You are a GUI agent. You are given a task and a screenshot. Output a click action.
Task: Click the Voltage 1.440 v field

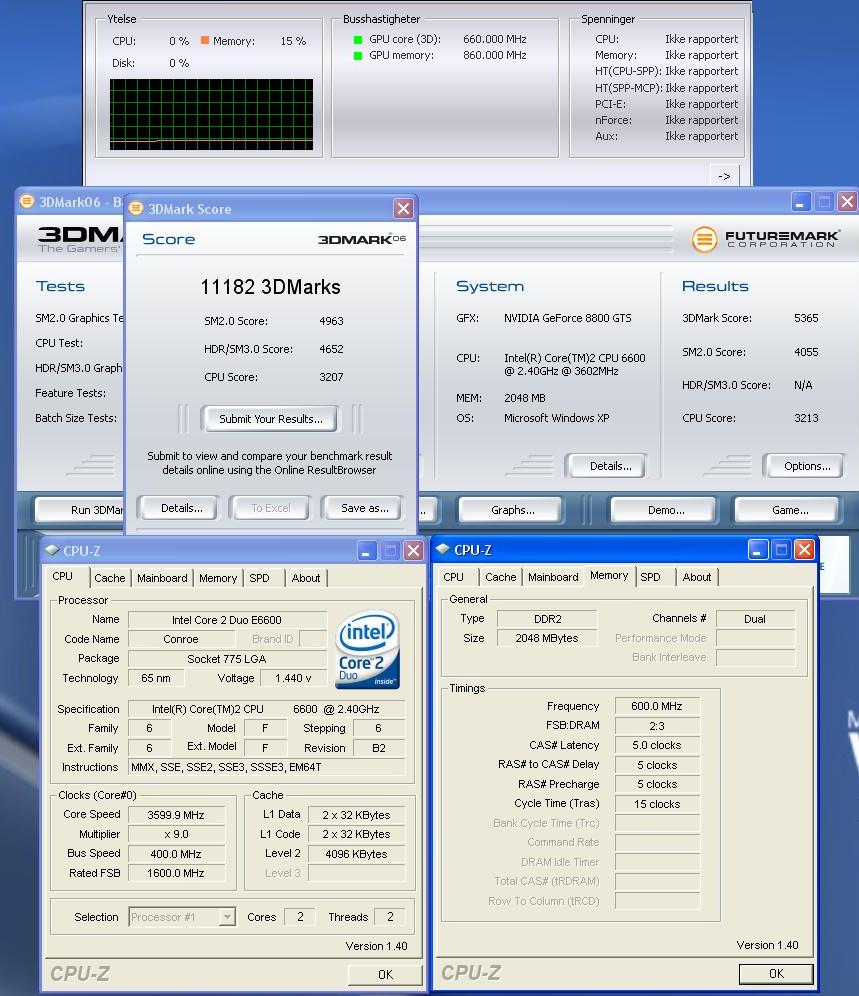click(x=293, y=678)
